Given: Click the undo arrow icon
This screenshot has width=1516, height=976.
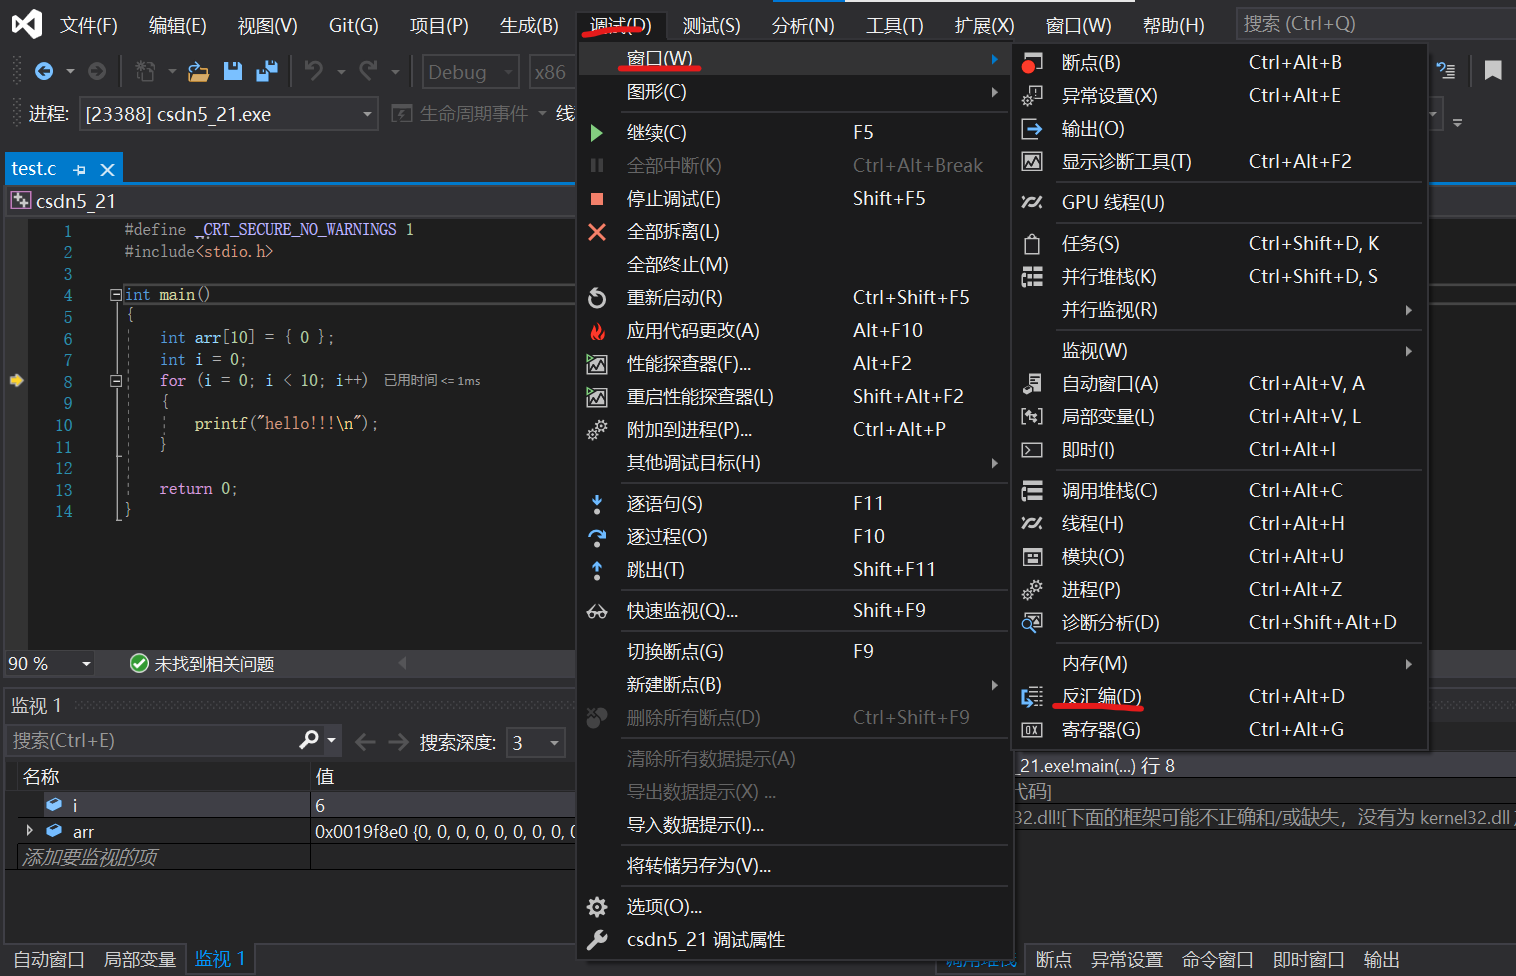Looking at the screenshot, I should coord(314,71).
